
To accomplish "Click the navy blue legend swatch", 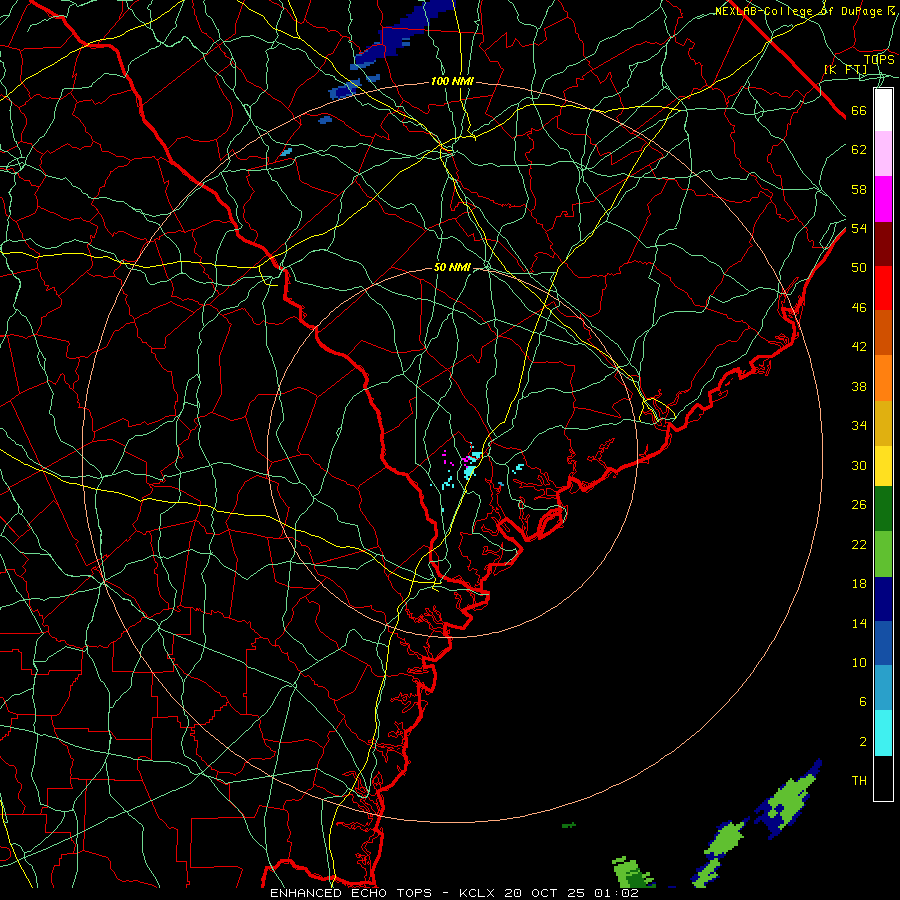I will pyautogui.click(x=883, y=599).
